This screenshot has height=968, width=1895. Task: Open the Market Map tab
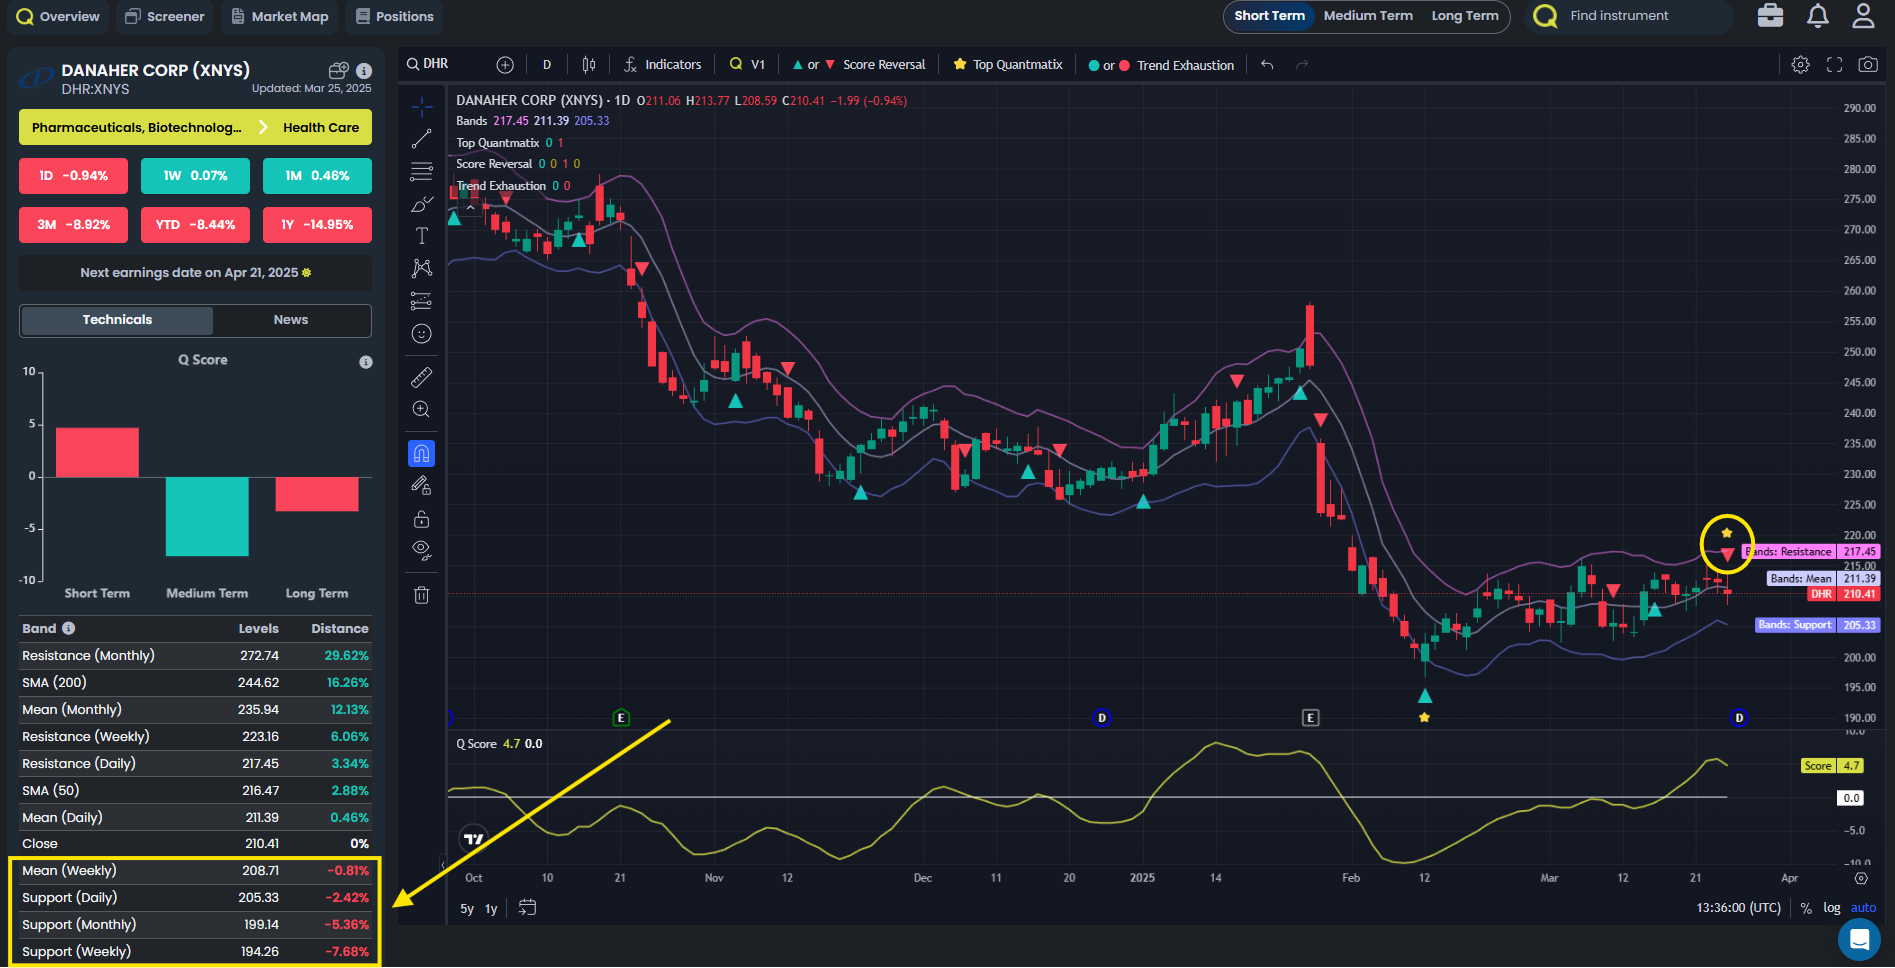point(280,17)
